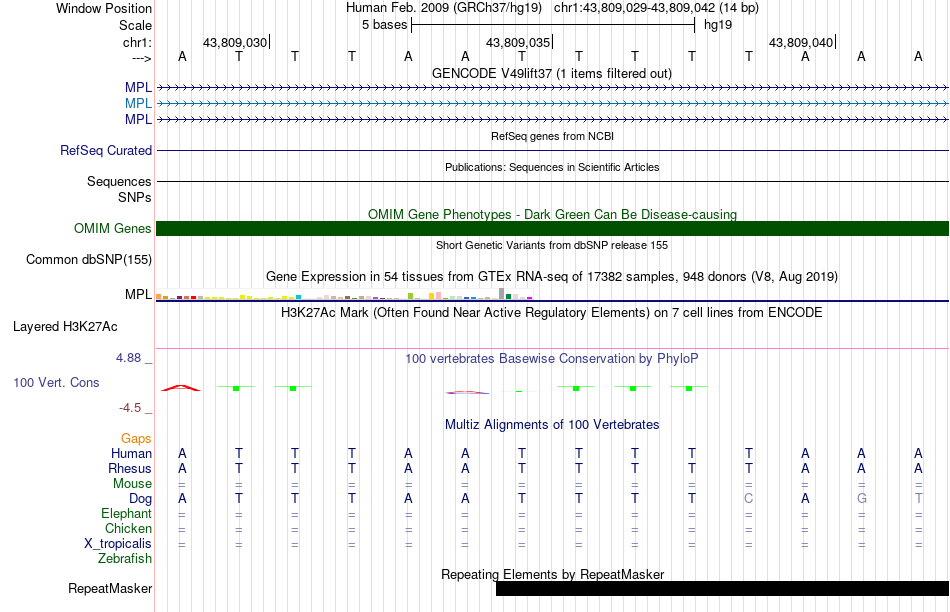Select the Scale label
950x612 pixels.
pyautogui.click(x=135, y=25)
